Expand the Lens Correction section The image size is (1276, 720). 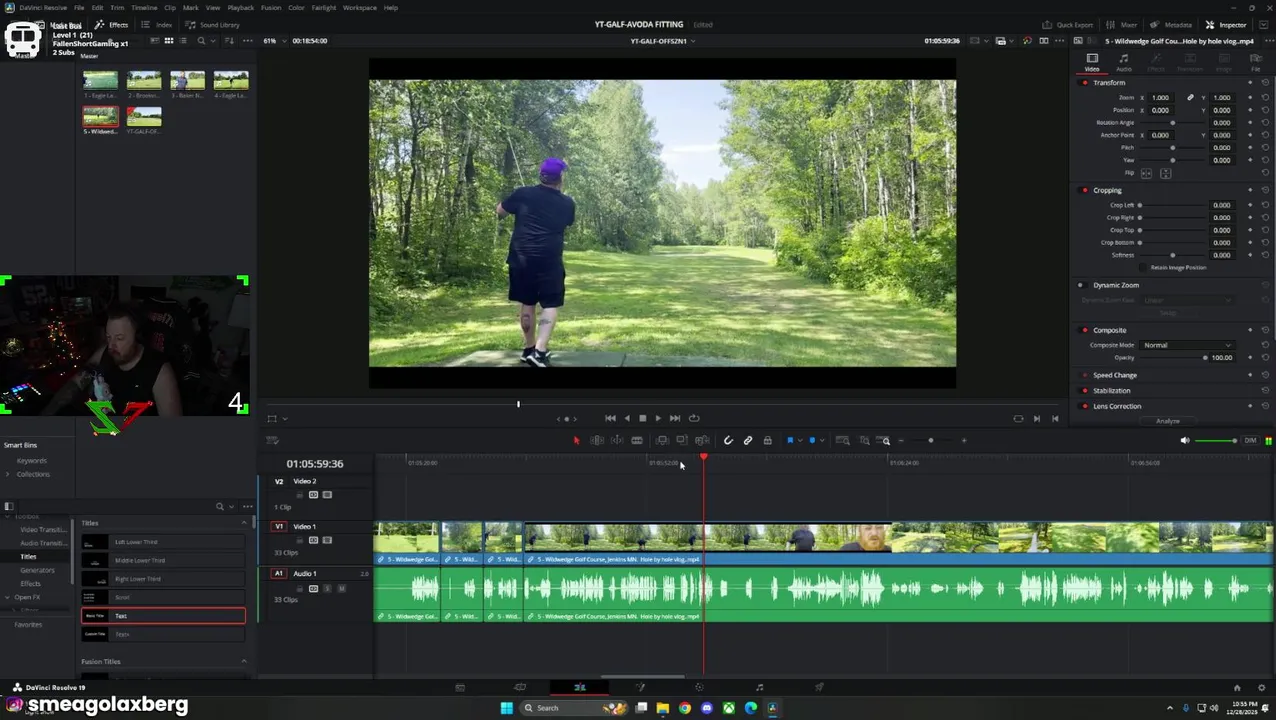point(1117,406)
